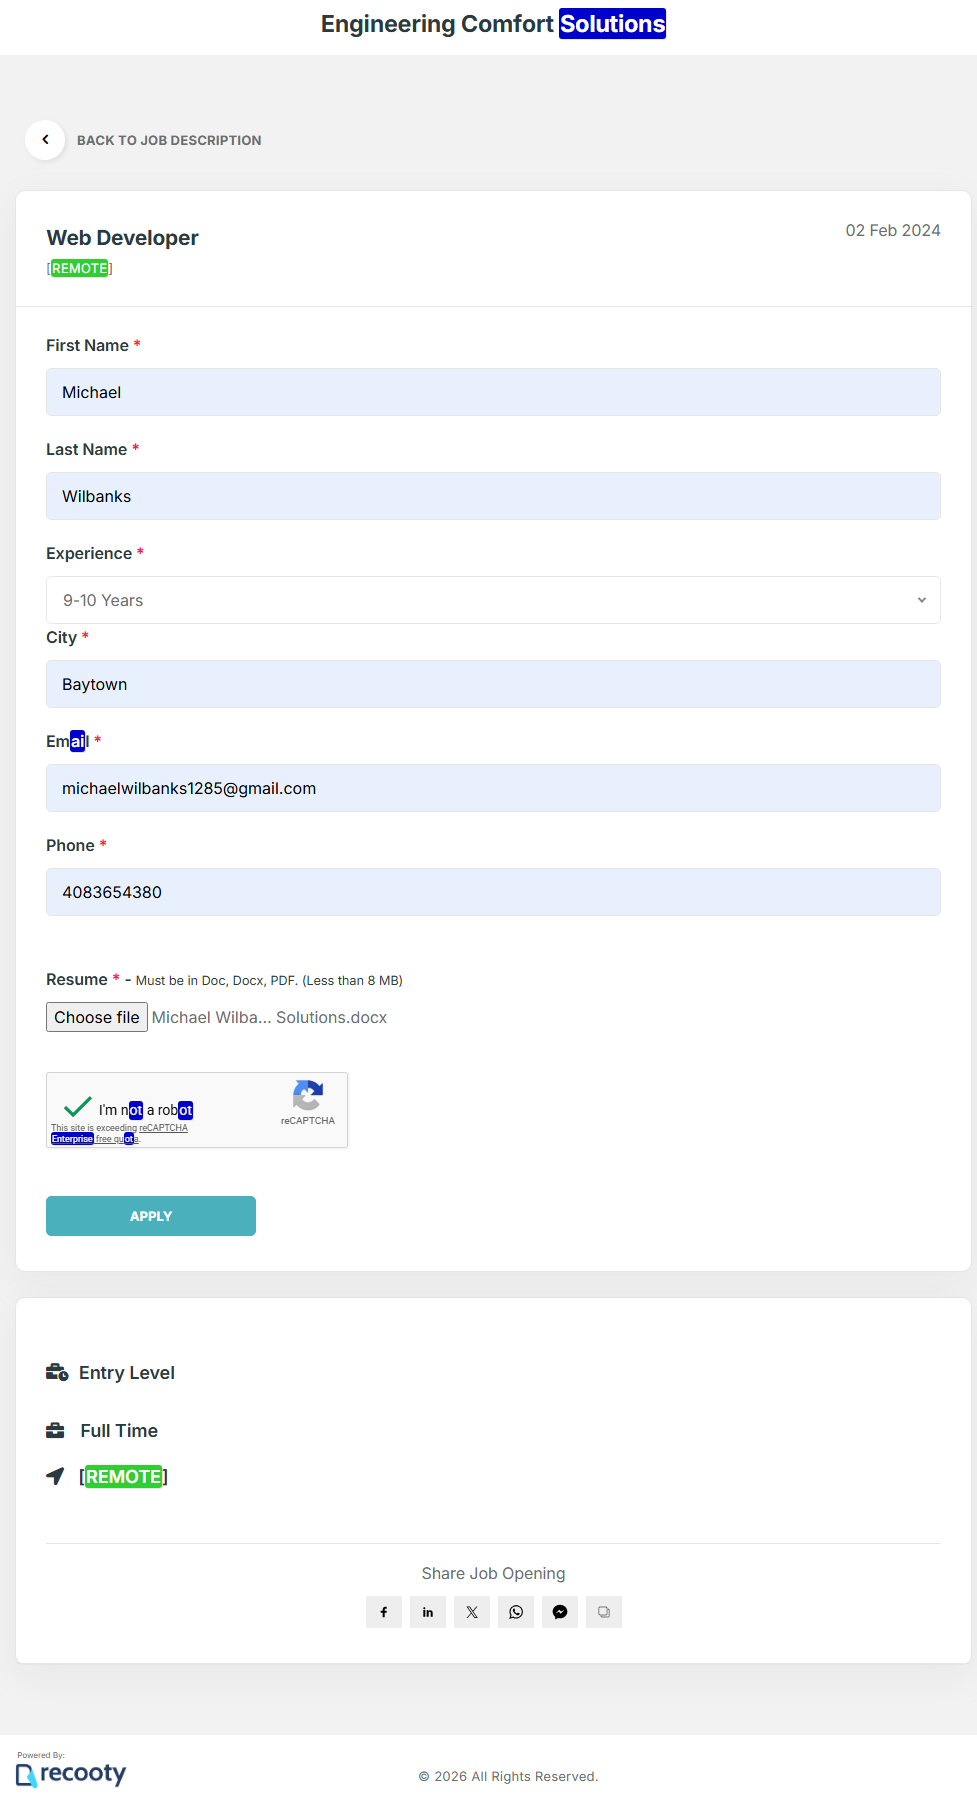Share job on X (Twitter)
Image resolution: width=977 pixels, height=1807 pixels.
[472, 1612]
